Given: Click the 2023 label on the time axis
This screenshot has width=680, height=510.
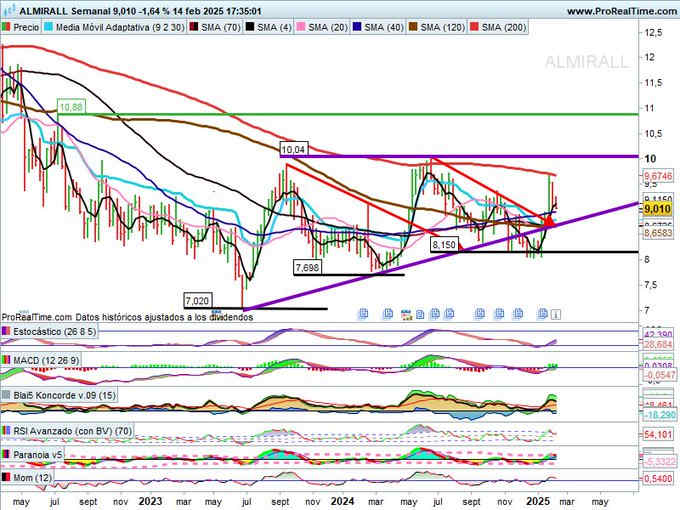Looking at the screenshot, I should 150,501.
